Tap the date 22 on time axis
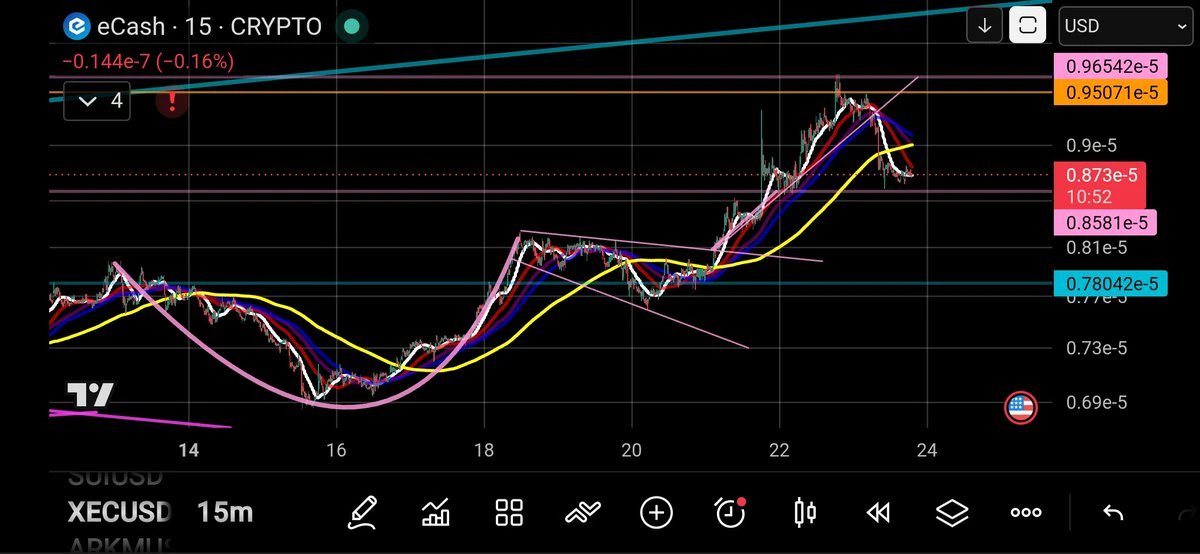This screenshot has height=554, width=1200. click(779, 449)
